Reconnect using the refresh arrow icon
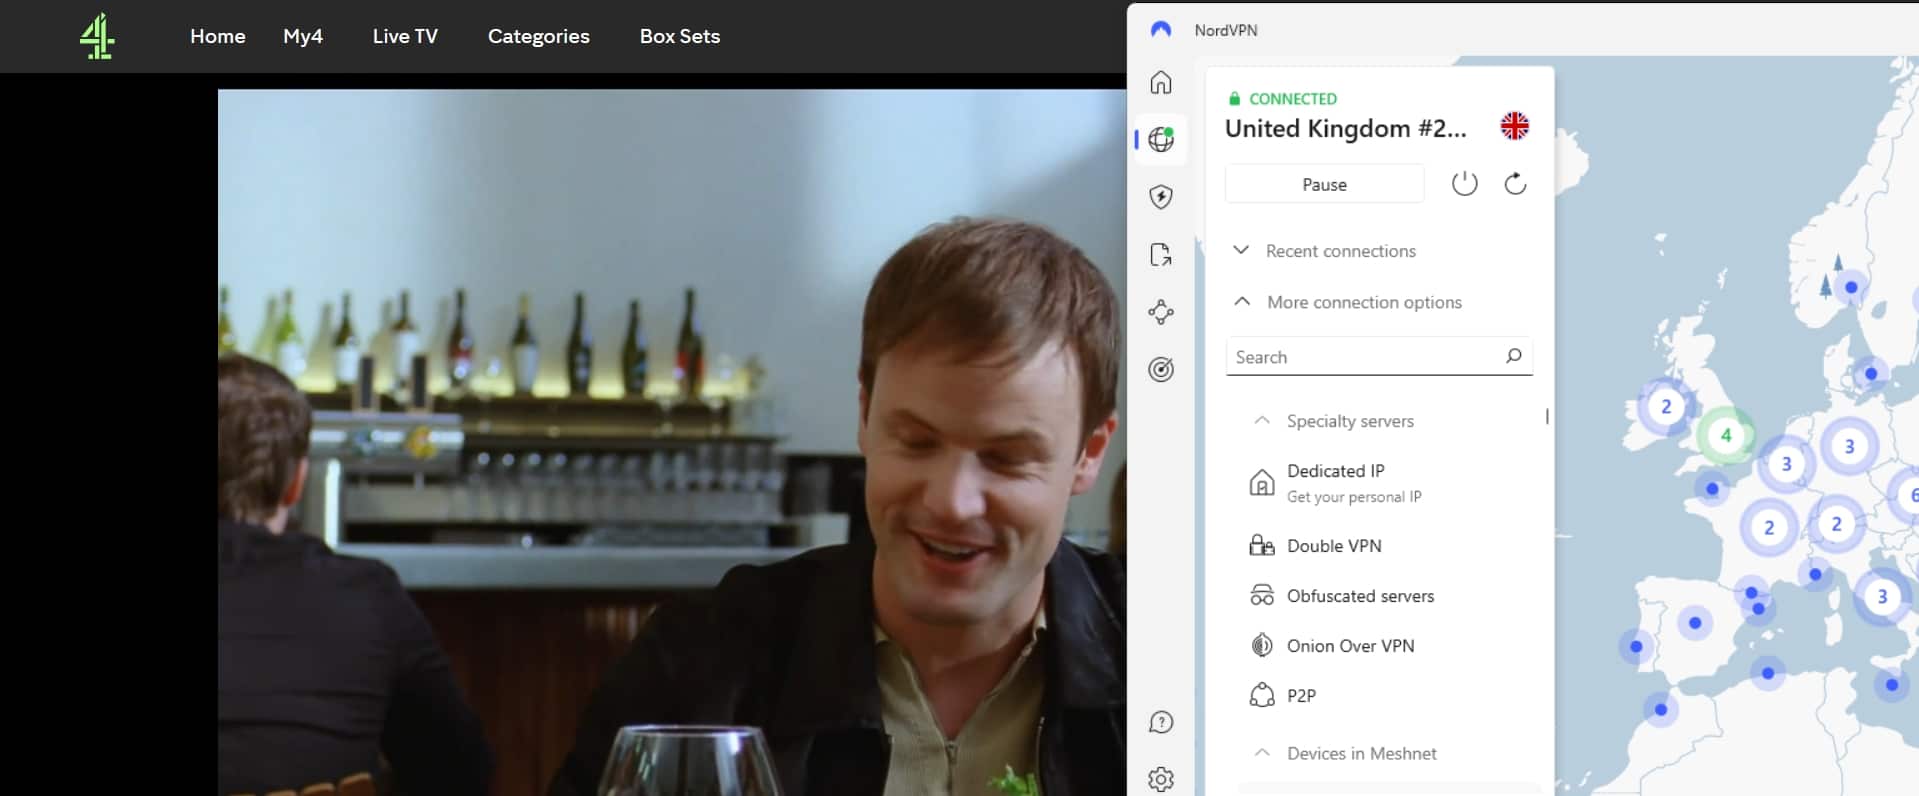1919x796 pixels. 1515,184
